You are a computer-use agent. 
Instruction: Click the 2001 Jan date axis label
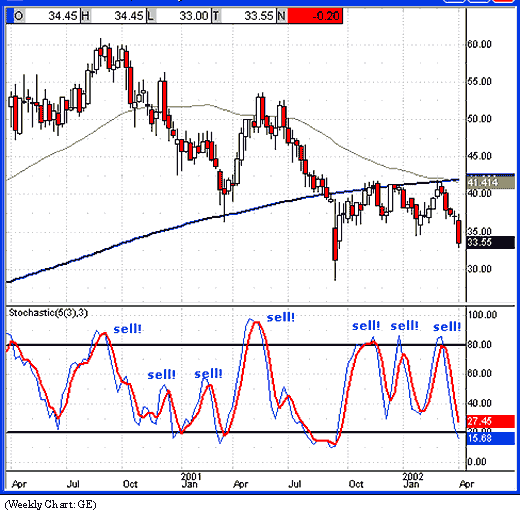tap(190, 480)
